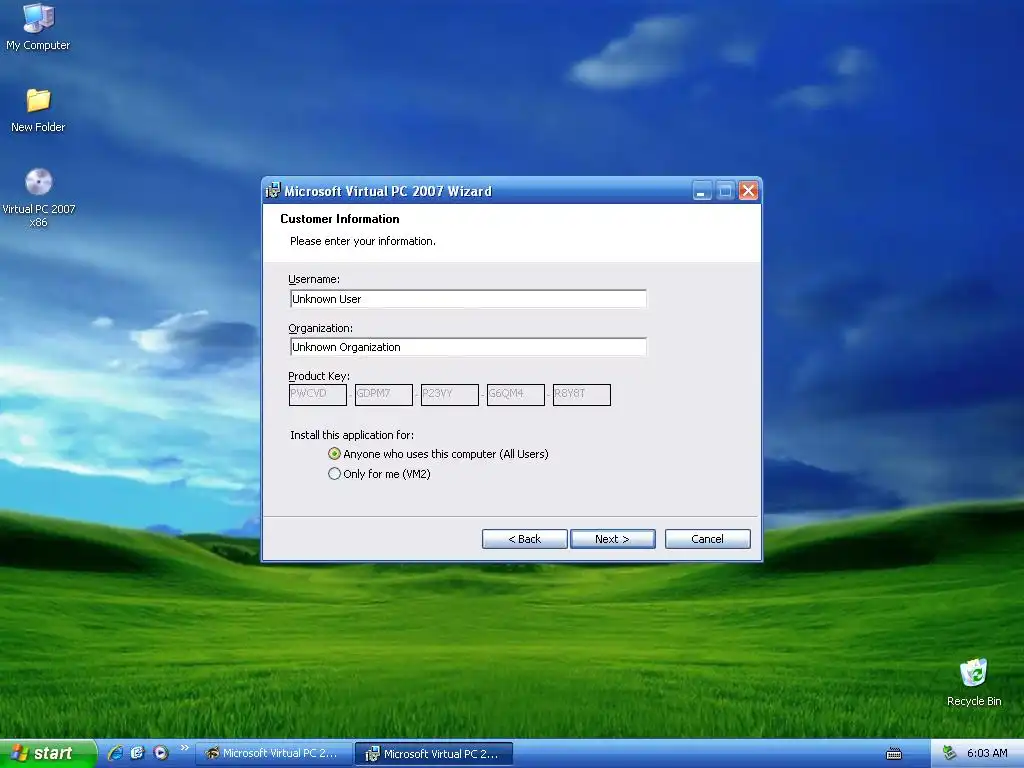
Task: Open the Start menu
Action: point(48,753)
